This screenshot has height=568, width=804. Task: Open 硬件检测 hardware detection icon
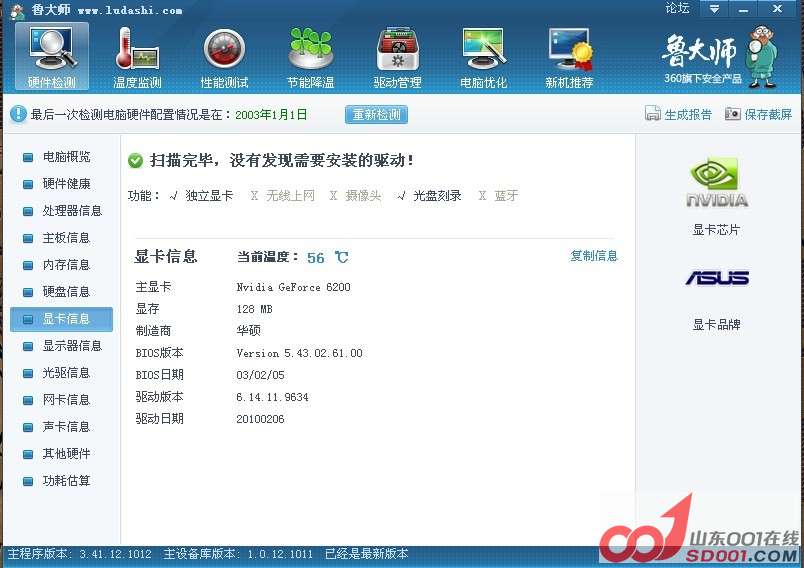coord(52,55)
